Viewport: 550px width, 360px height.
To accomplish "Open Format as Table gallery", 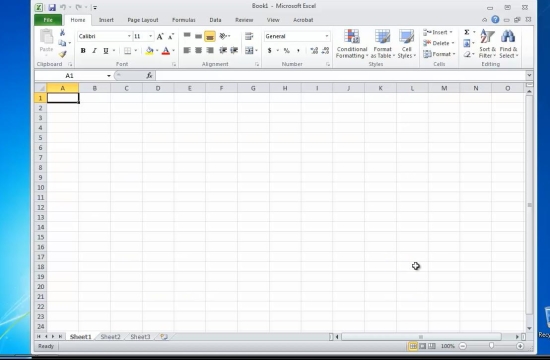I will 382,44.
